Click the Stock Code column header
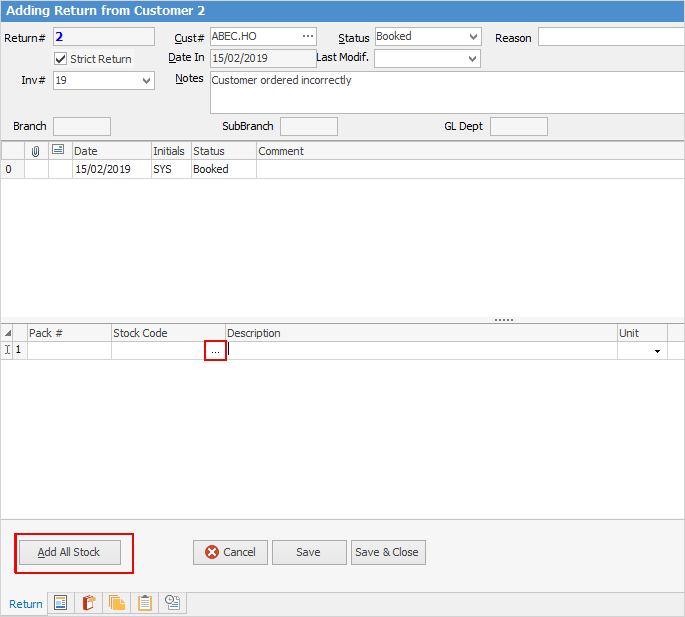The width and height of the screenshot is (685, 617). [168, 333]
